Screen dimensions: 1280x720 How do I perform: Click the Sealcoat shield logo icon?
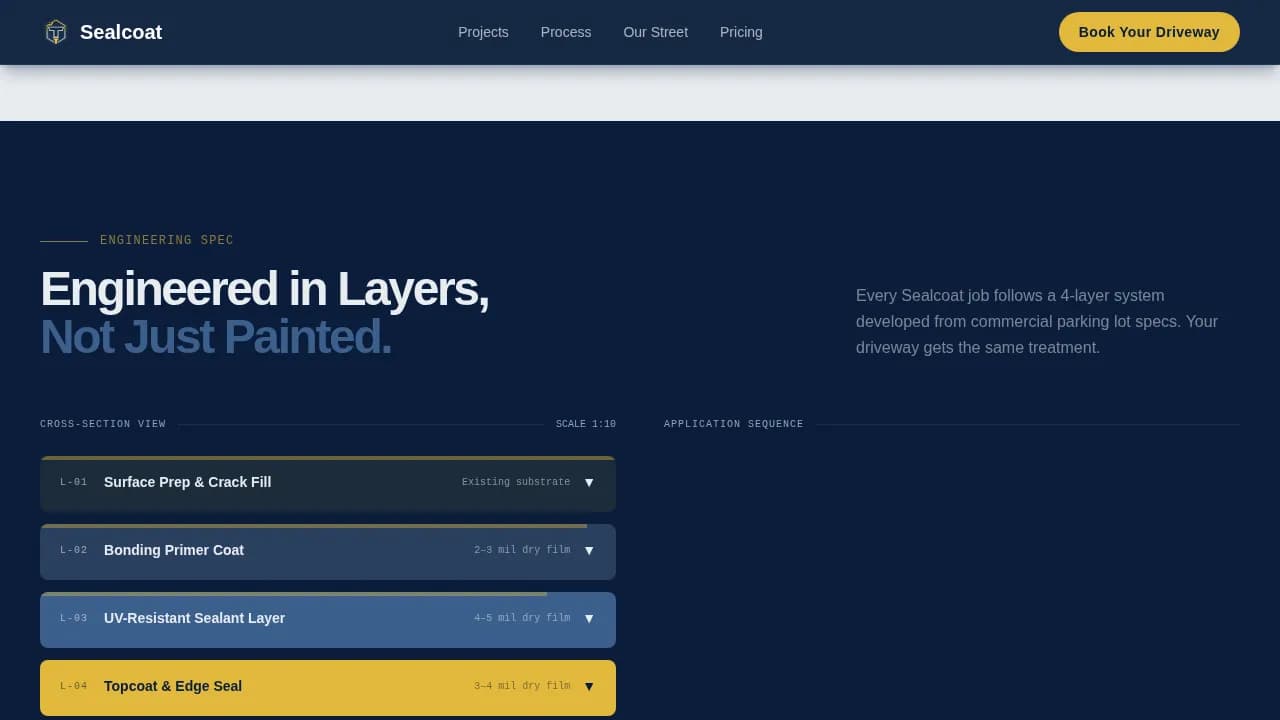pyautogui.click(x=56, y=32)
